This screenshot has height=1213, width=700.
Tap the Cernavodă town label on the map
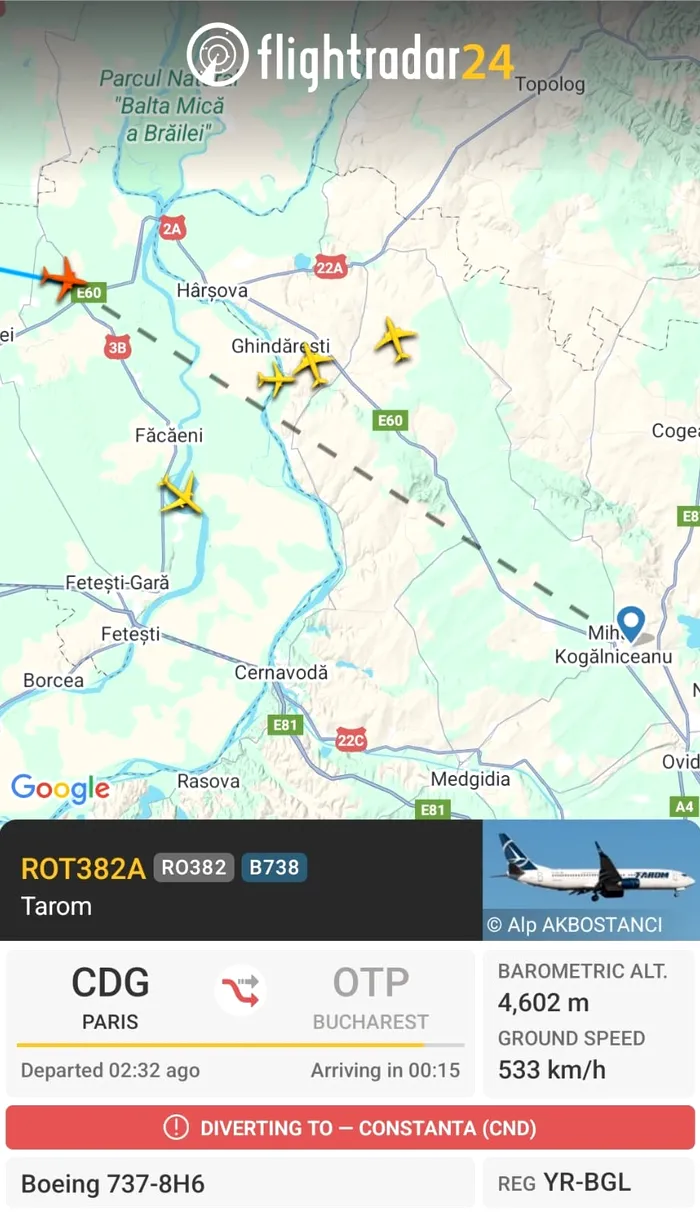[x=281, y=673]
